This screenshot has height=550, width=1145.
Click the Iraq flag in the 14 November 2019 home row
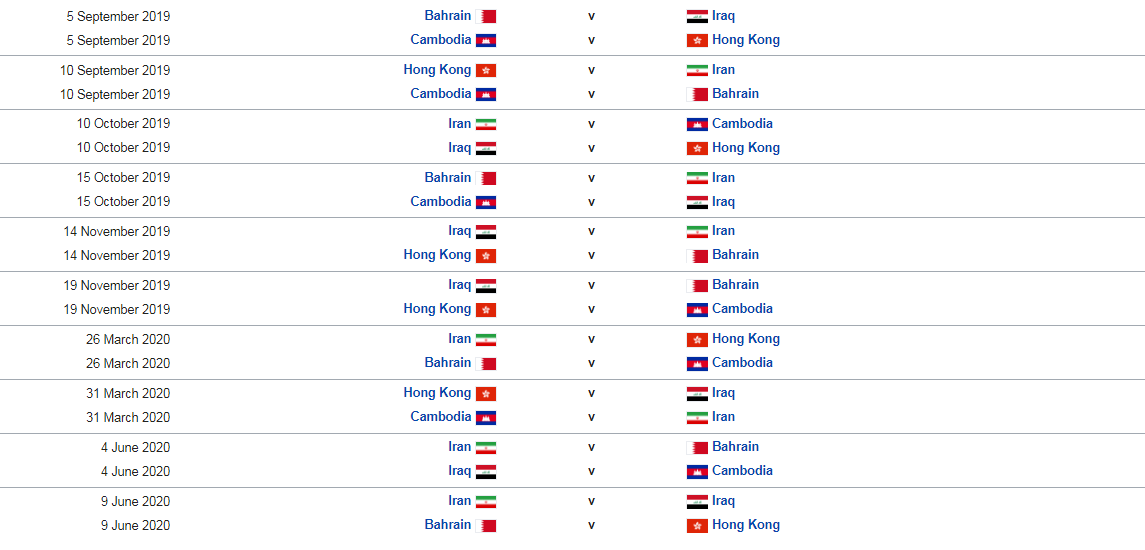point(486,232)
